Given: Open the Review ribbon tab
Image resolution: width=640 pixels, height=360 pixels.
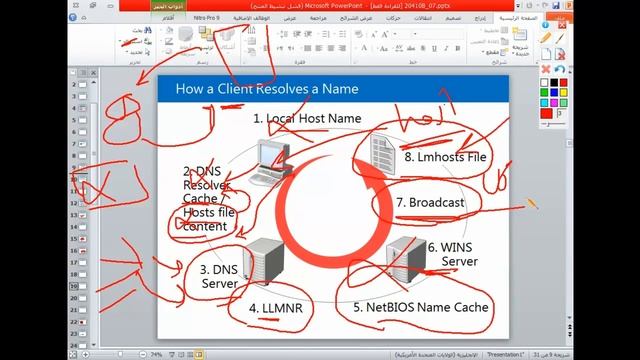Looking at the screenshot, I should [x=318, y=18].
